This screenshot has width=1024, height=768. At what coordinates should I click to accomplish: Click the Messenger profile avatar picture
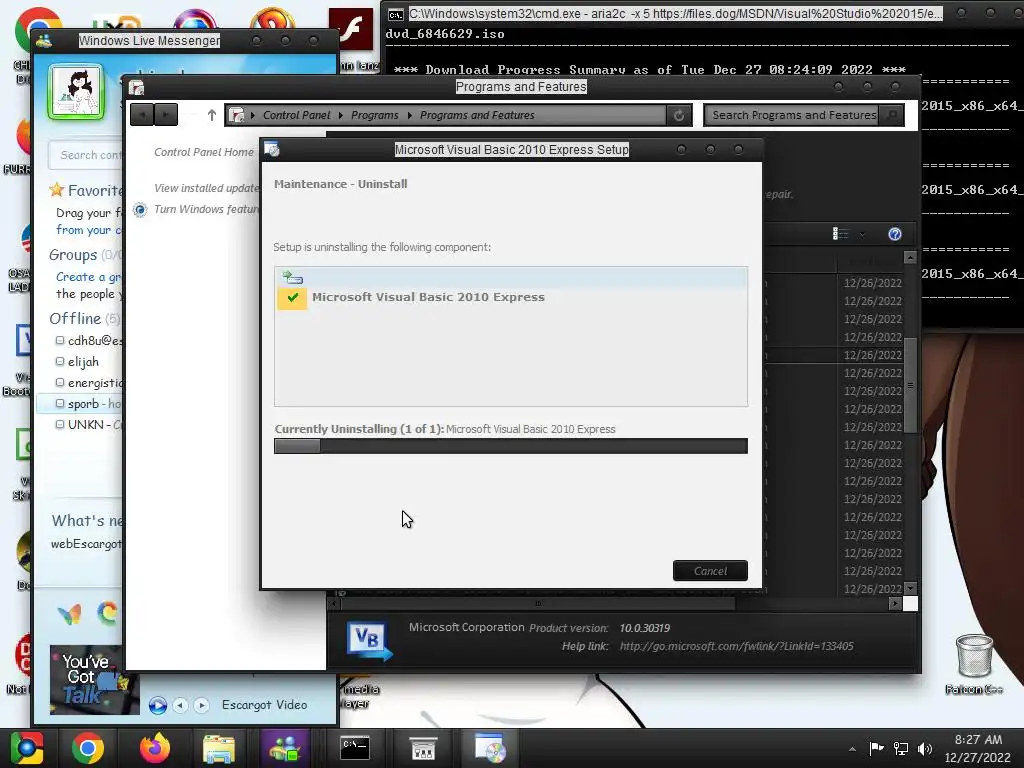point(76,91)
